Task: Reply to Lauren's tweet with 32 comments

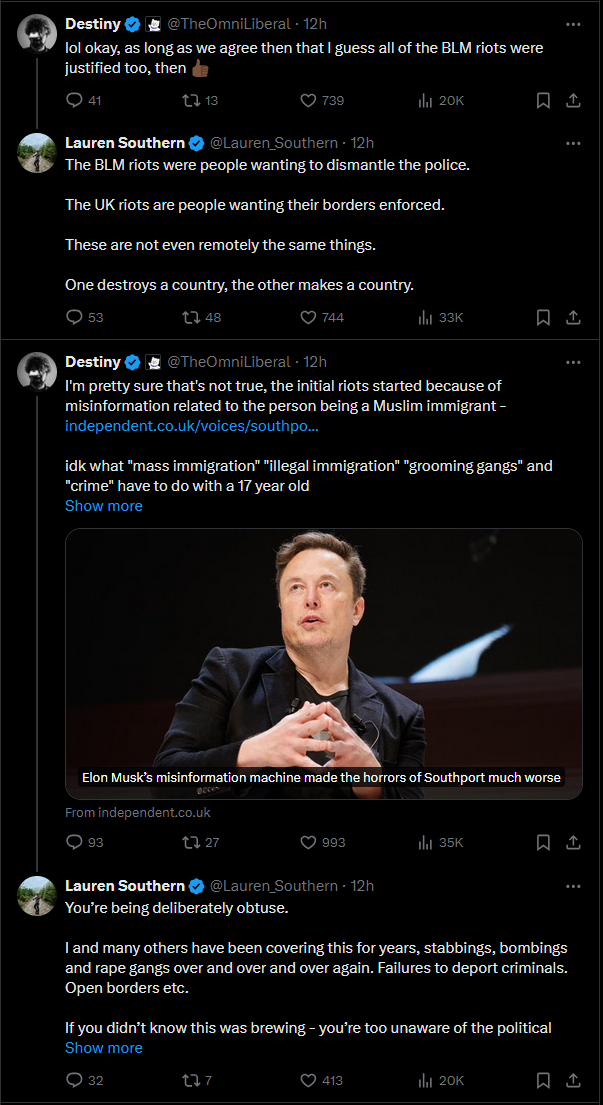Action: tap(74, 1080)
